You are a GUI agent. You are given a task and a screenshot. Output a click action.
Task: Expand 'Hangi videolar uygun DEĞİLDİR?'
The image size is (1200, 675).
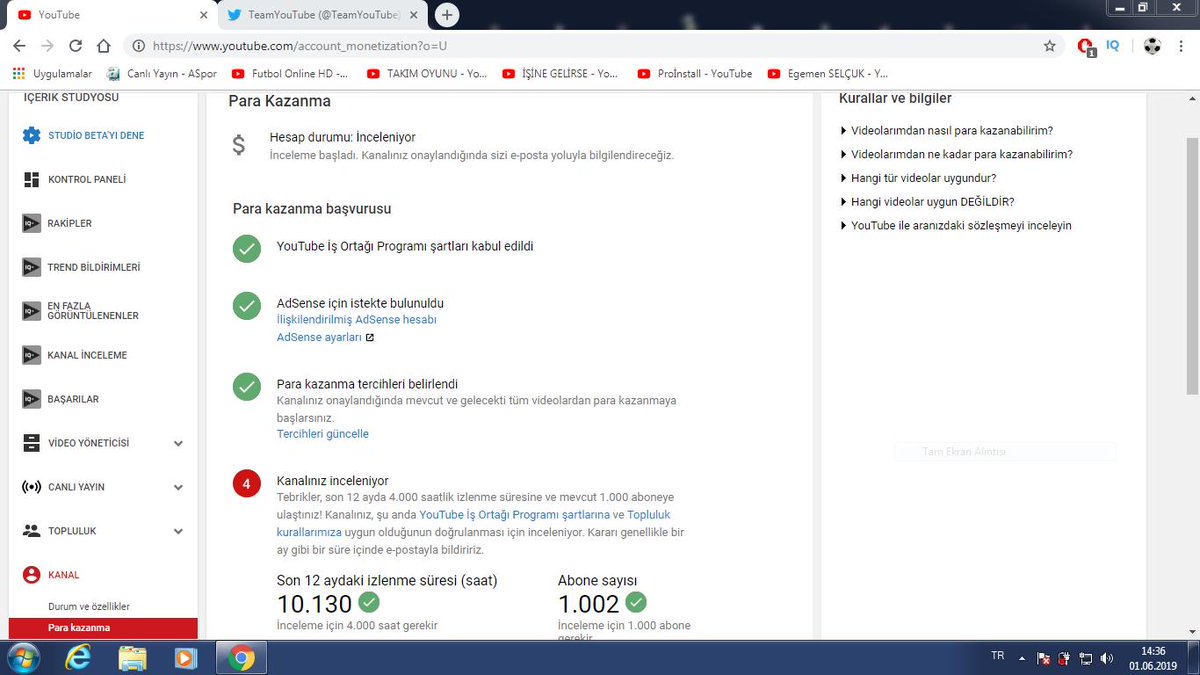click(x=927, y=201)
